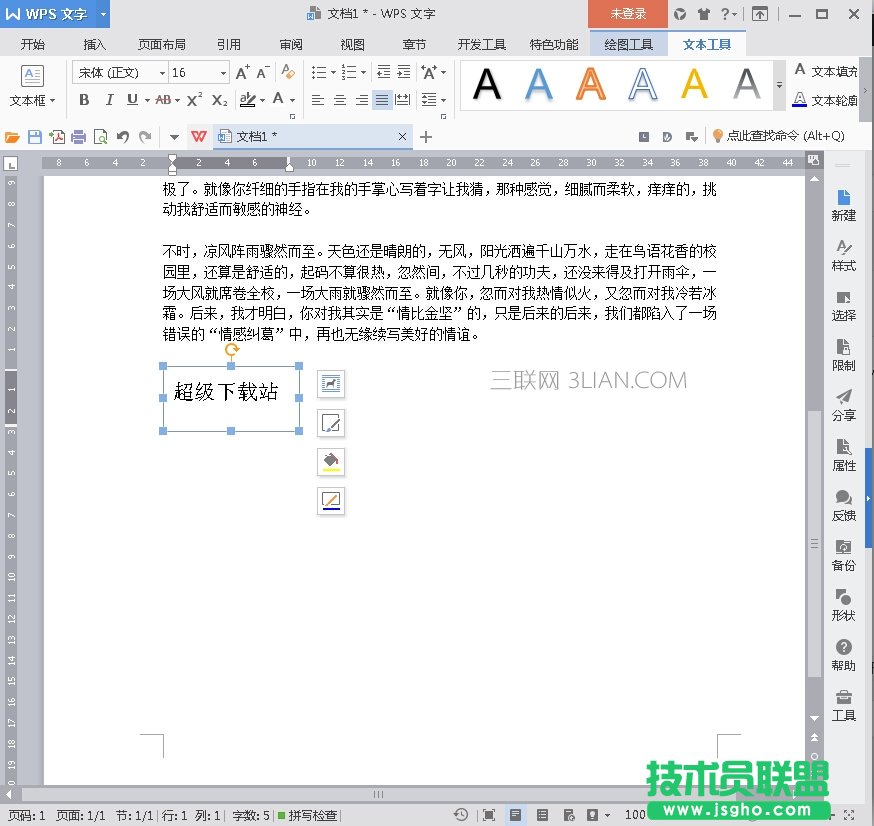874x826 pixels.
Task: Toggle Bold formatting
Action: pos(84,100)
